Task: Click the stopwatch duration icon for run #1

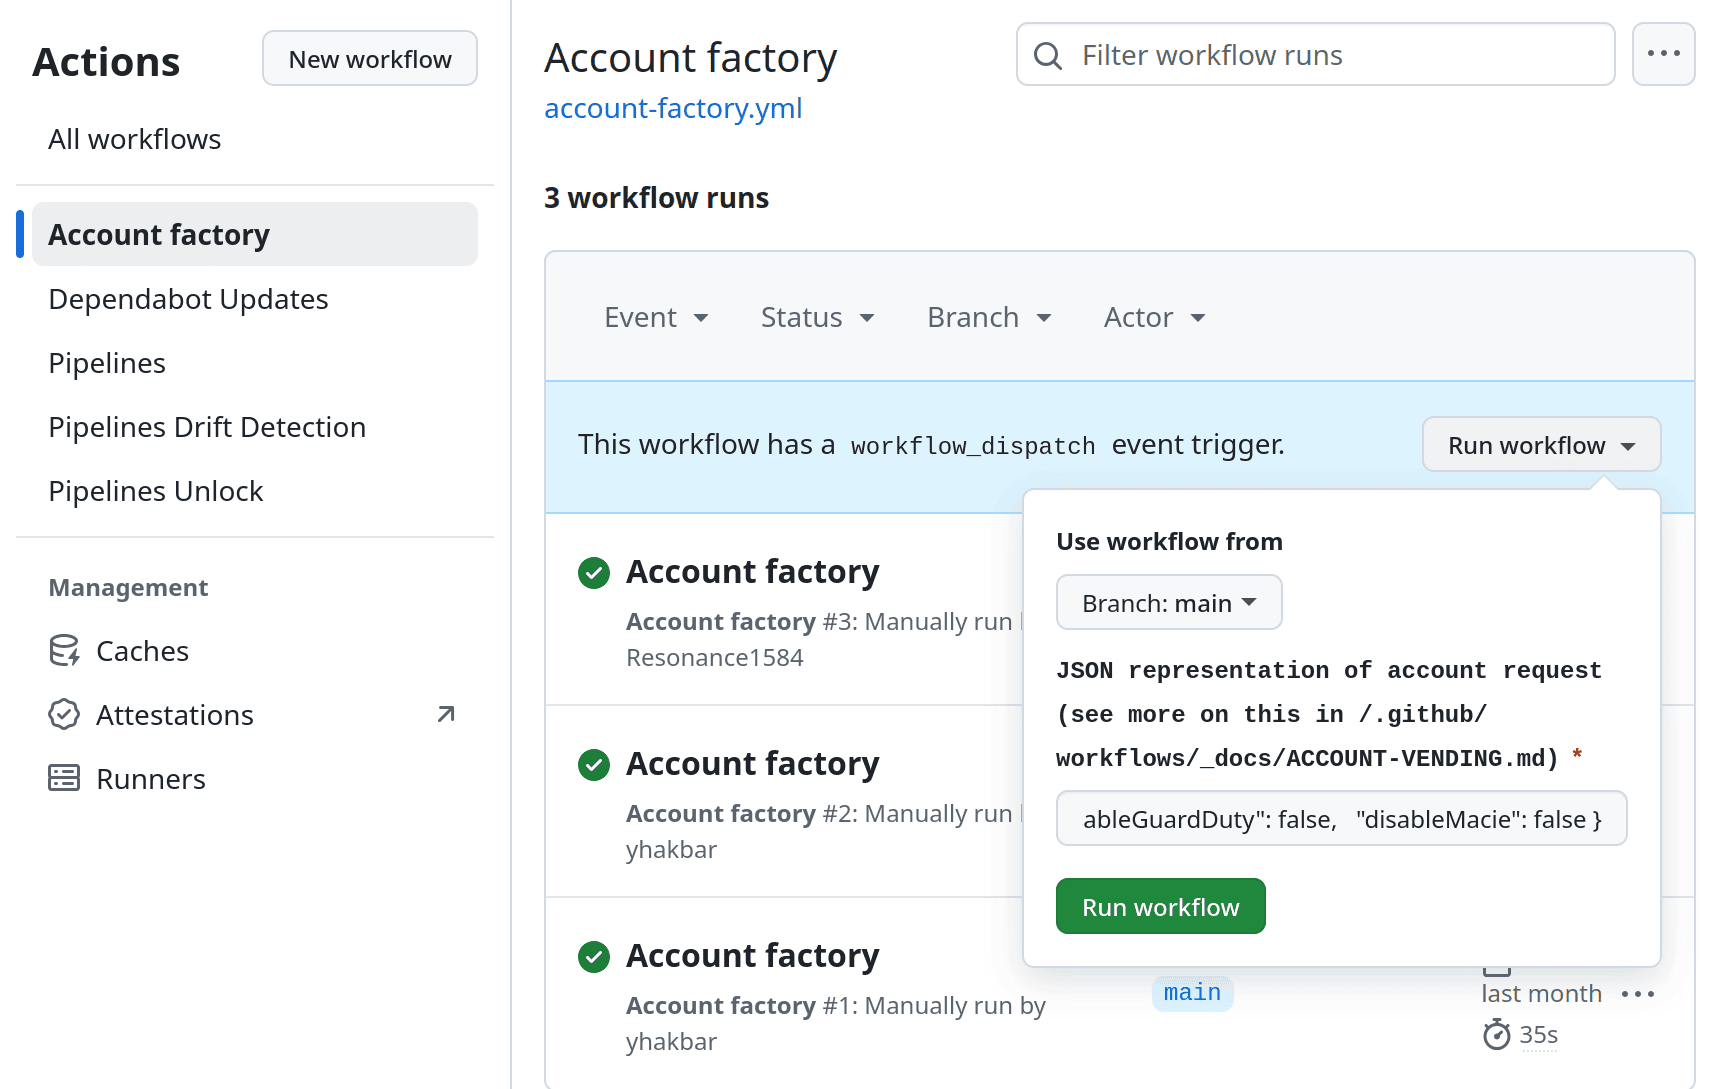Action: pos(1497,1035)
